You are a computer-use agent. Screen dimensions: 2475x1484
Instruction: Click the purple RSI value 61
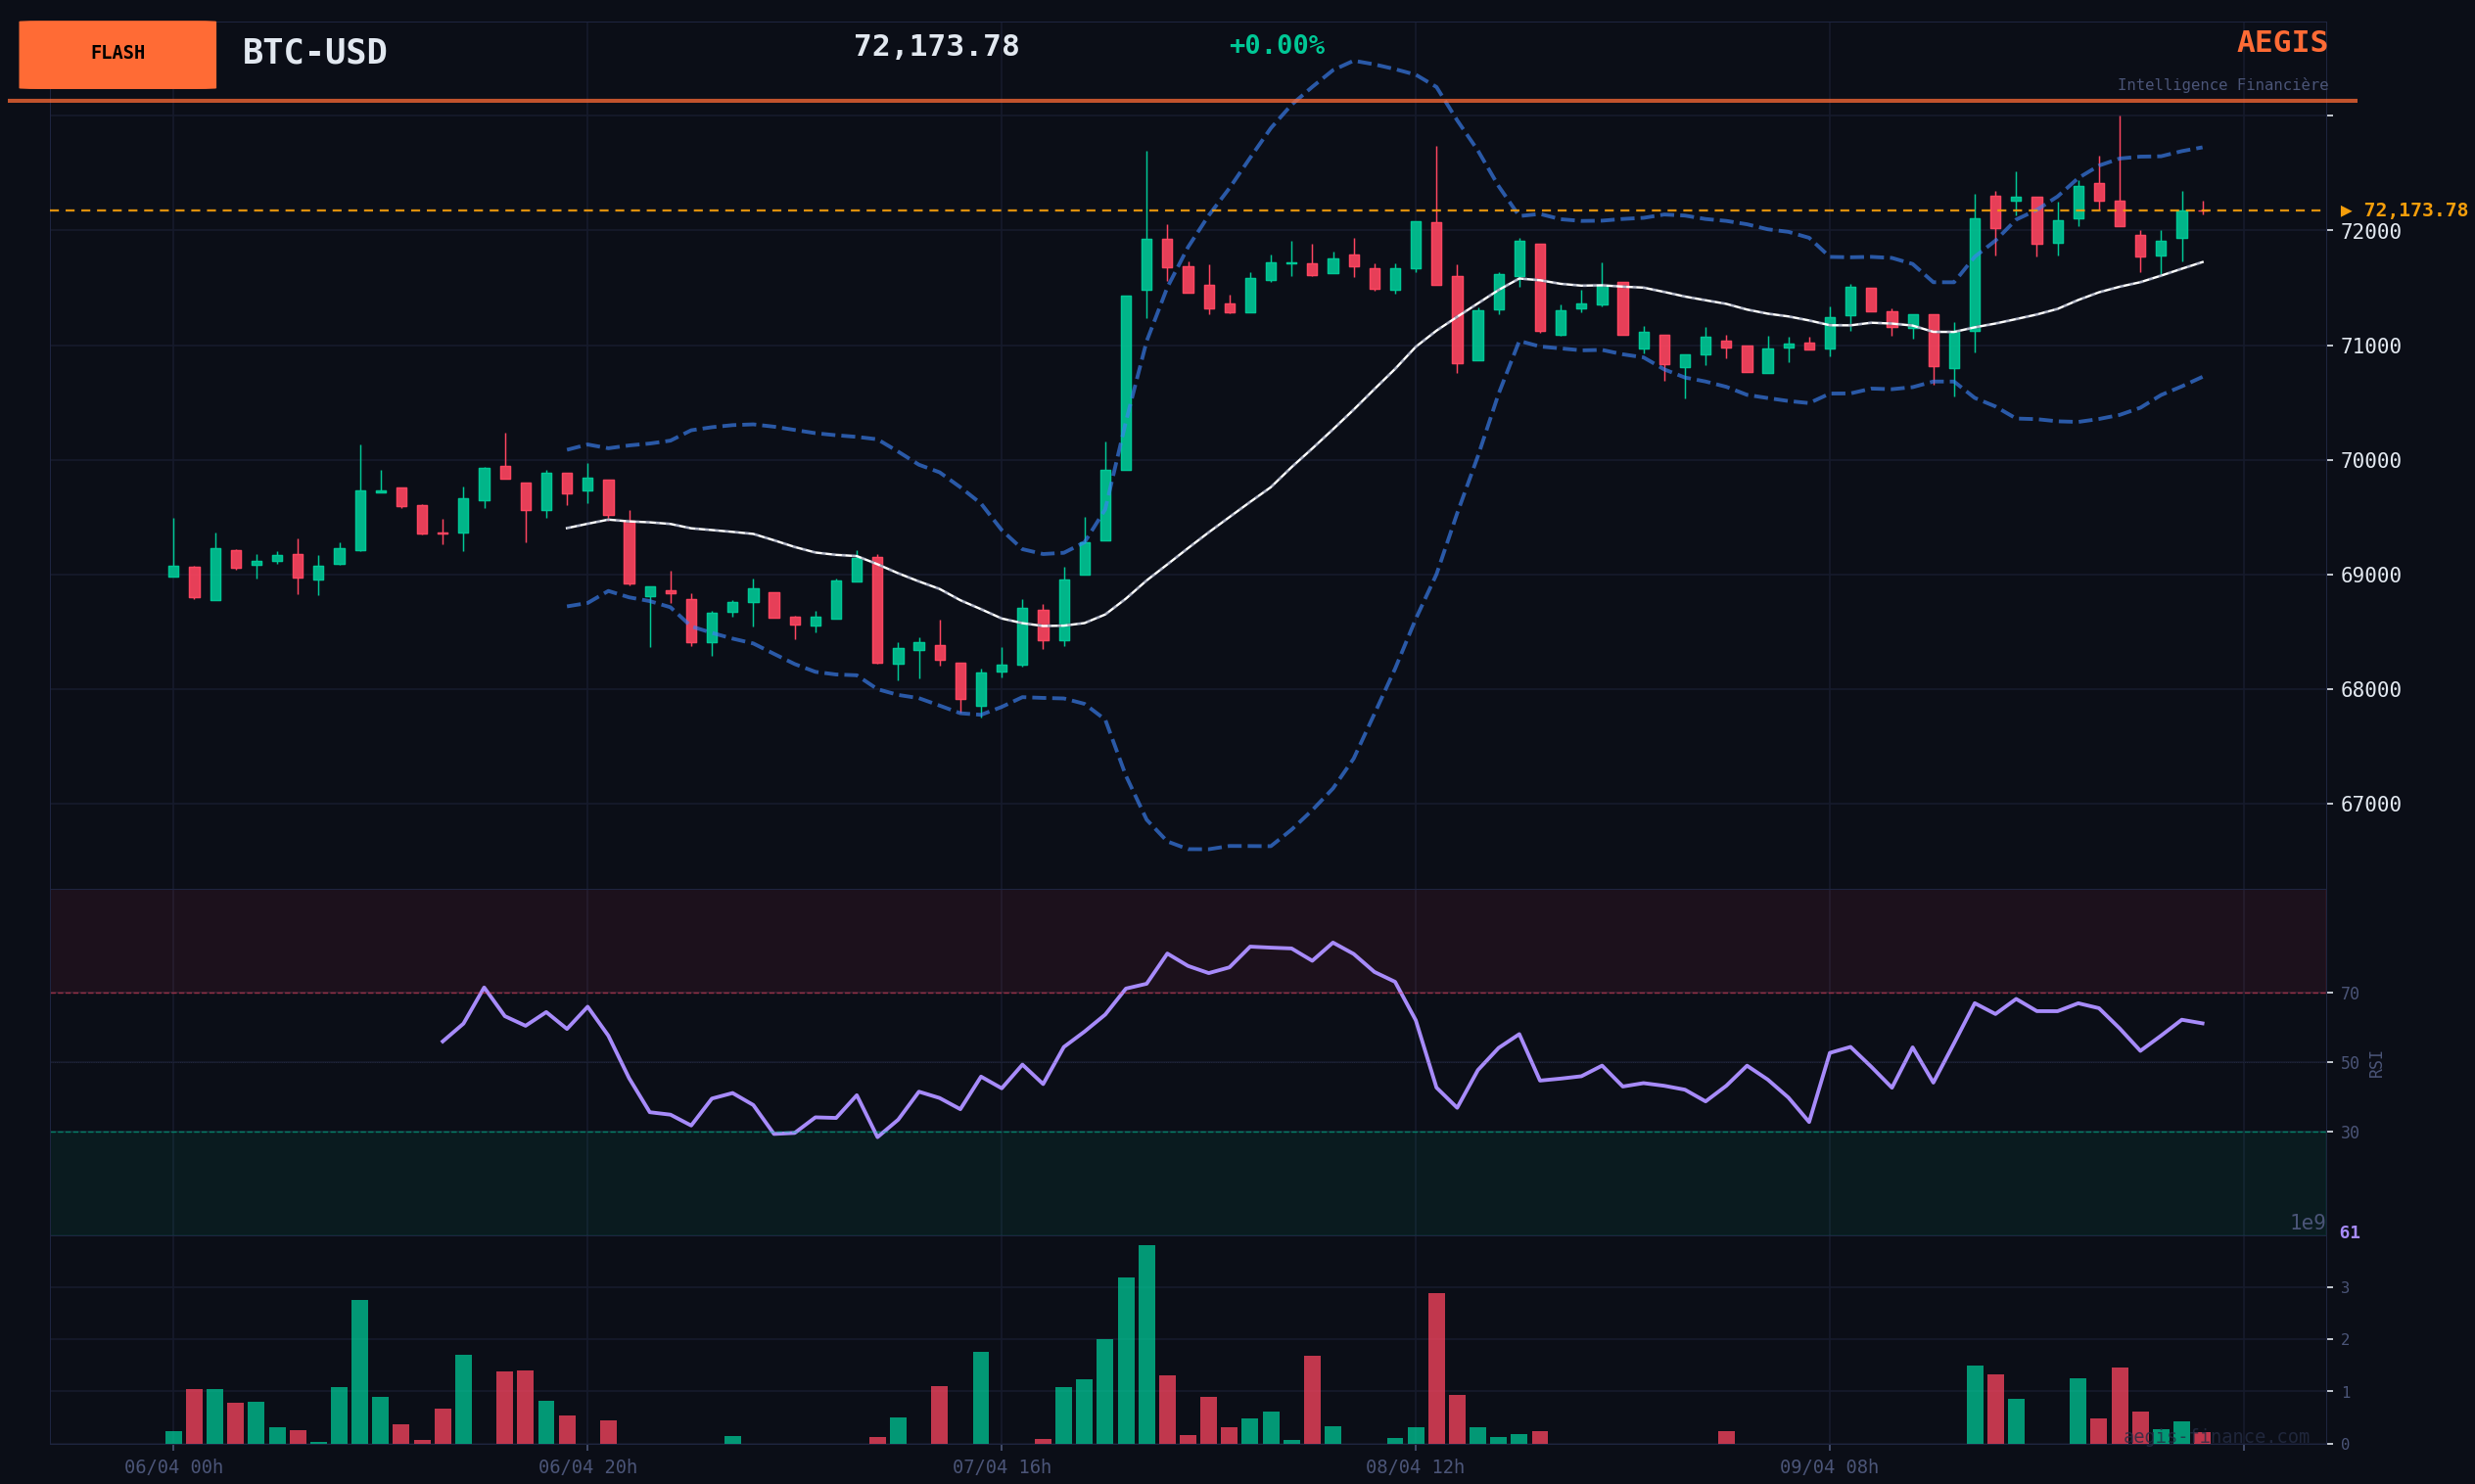[2349, 1233]
